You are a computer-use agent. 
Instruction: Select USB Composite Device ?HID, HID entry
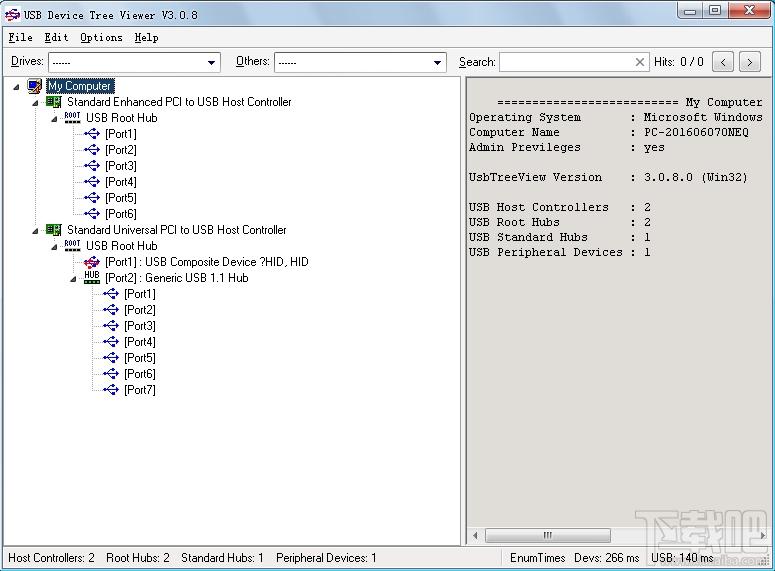point(207,262)
